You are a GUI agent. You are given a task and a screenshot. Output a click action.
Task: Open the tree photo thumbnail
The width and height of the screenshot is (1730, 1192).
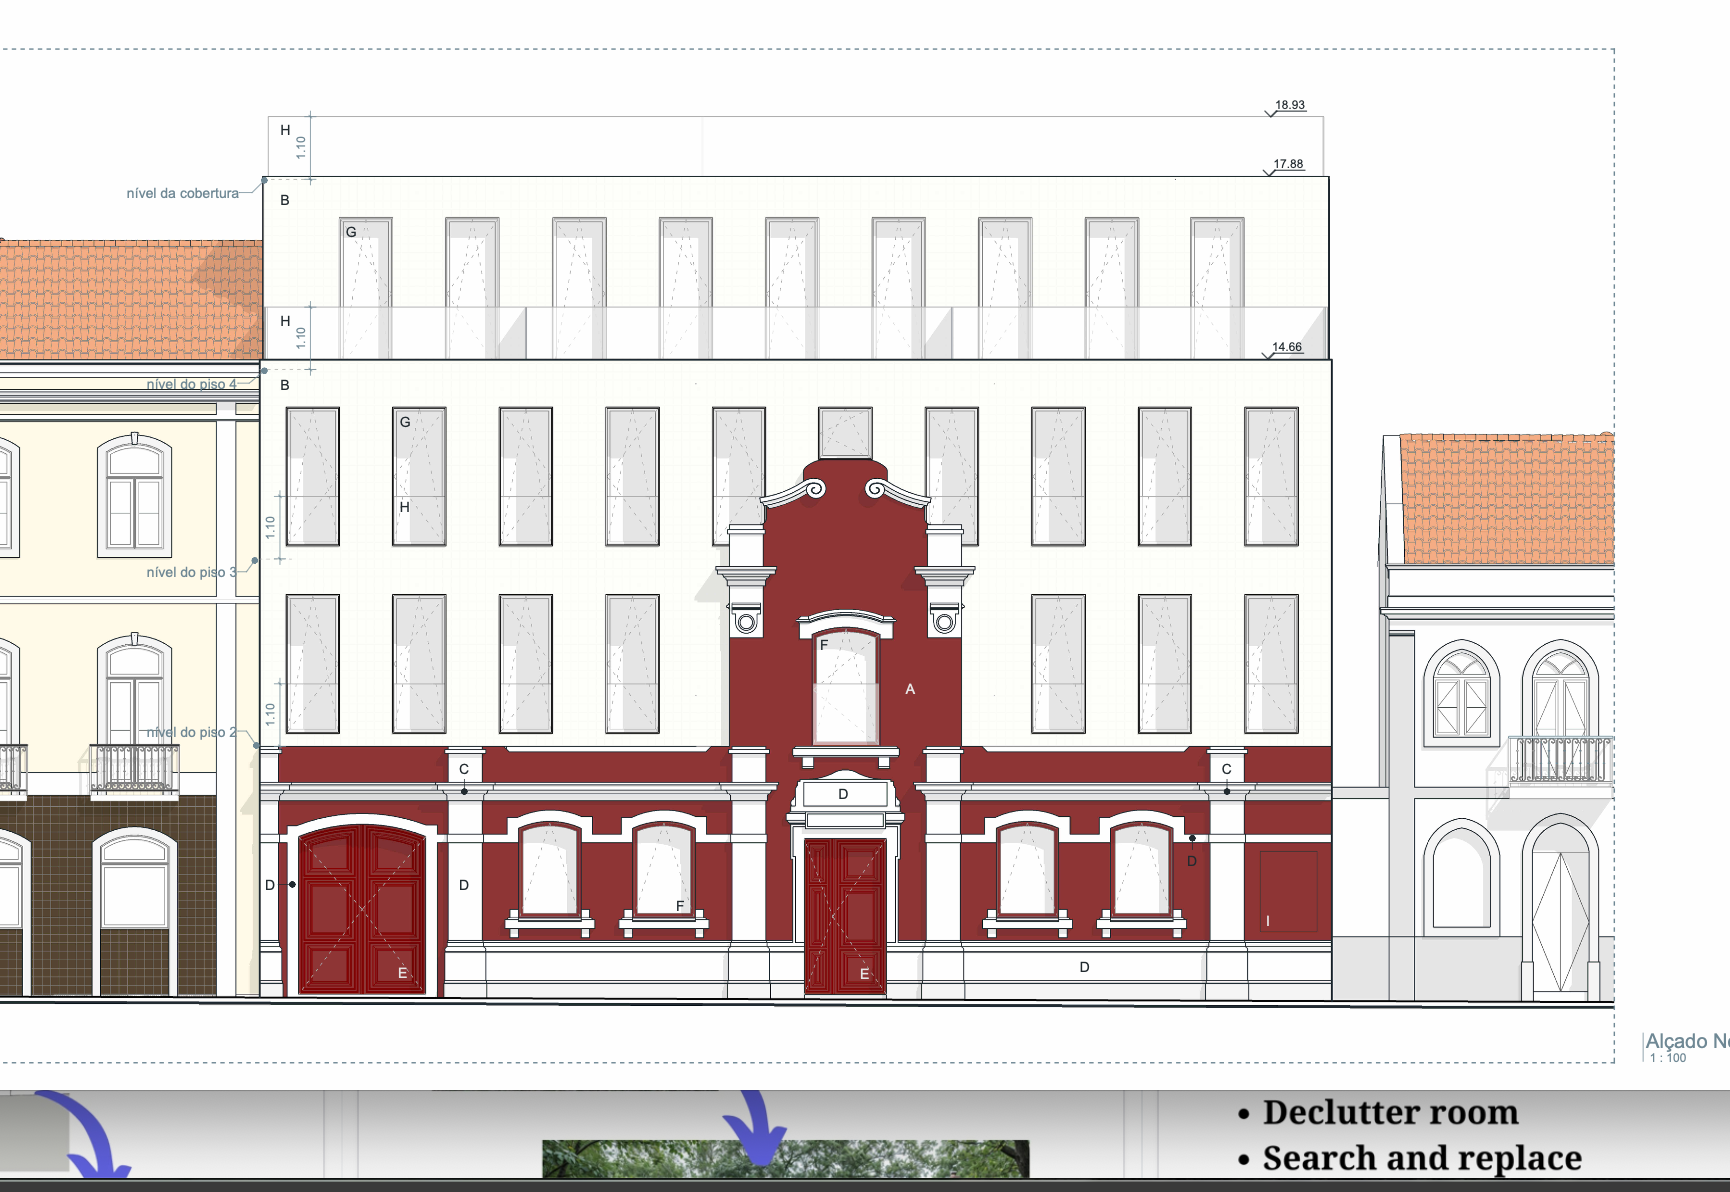(785, 1160)
